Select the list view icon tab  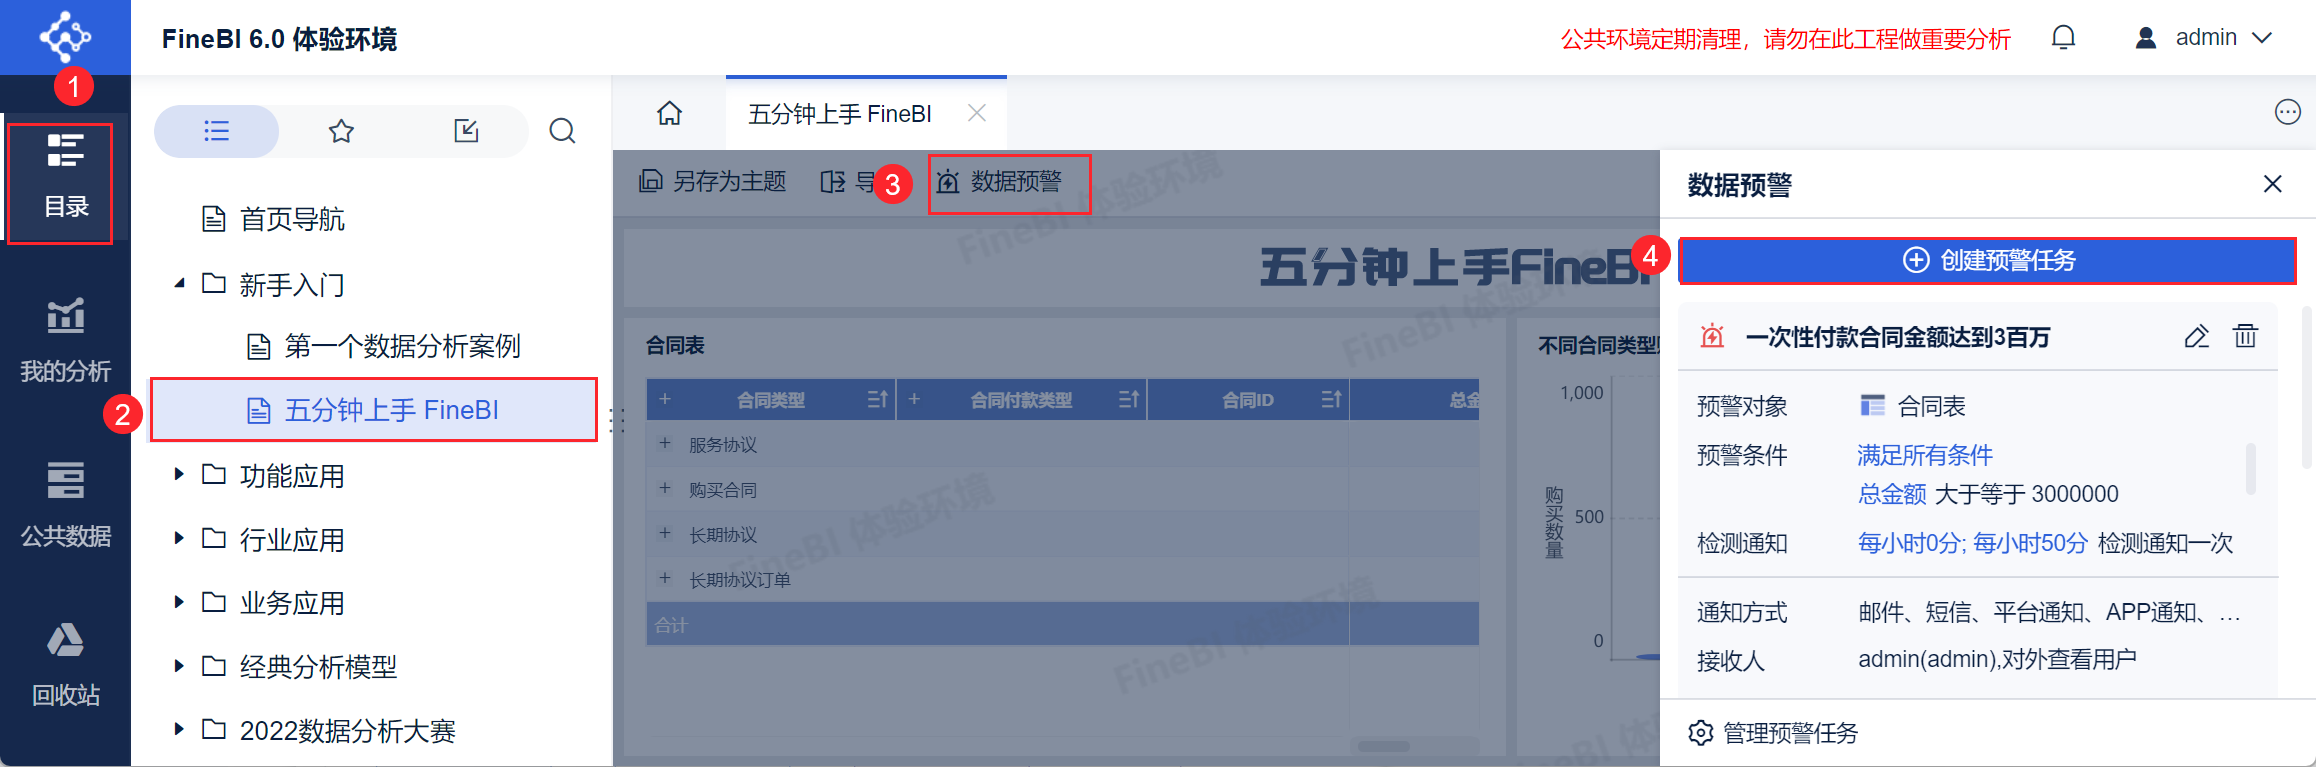pos(216,131)
